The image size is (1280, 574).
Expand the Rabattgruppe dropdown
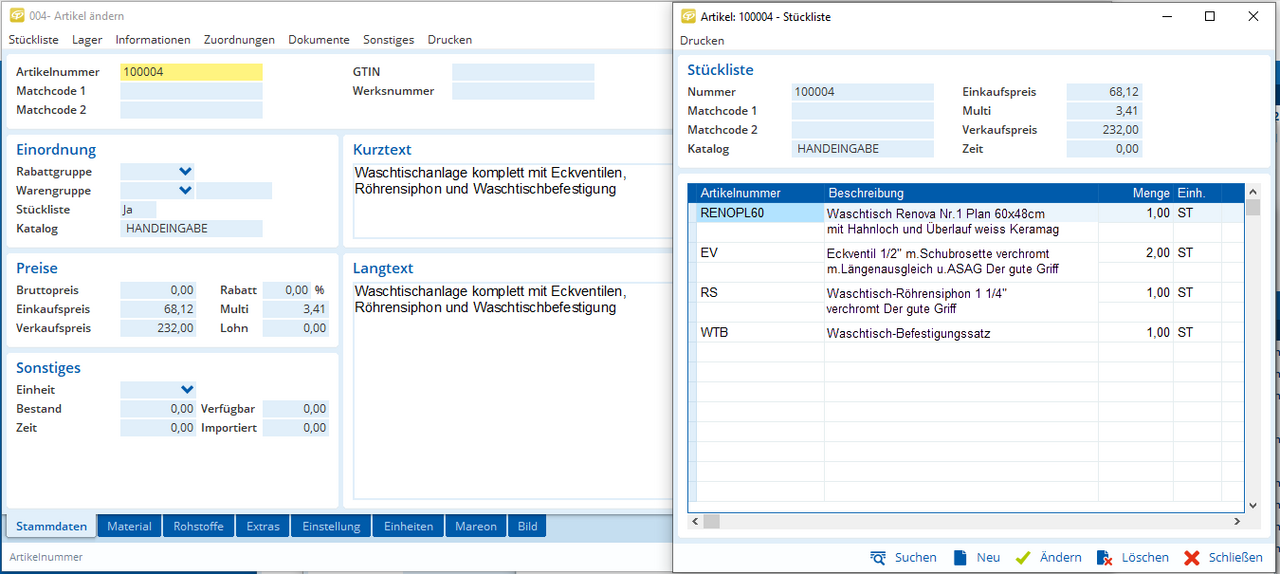click(185, 172)
